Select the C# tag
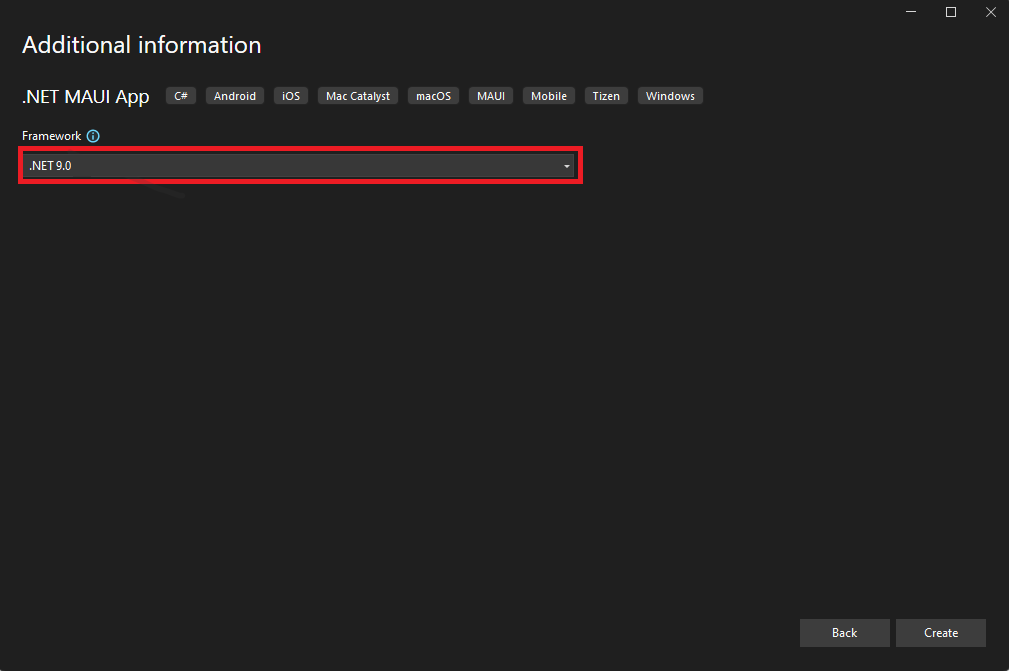This screenshot has width=1009, height=671. 181,96
